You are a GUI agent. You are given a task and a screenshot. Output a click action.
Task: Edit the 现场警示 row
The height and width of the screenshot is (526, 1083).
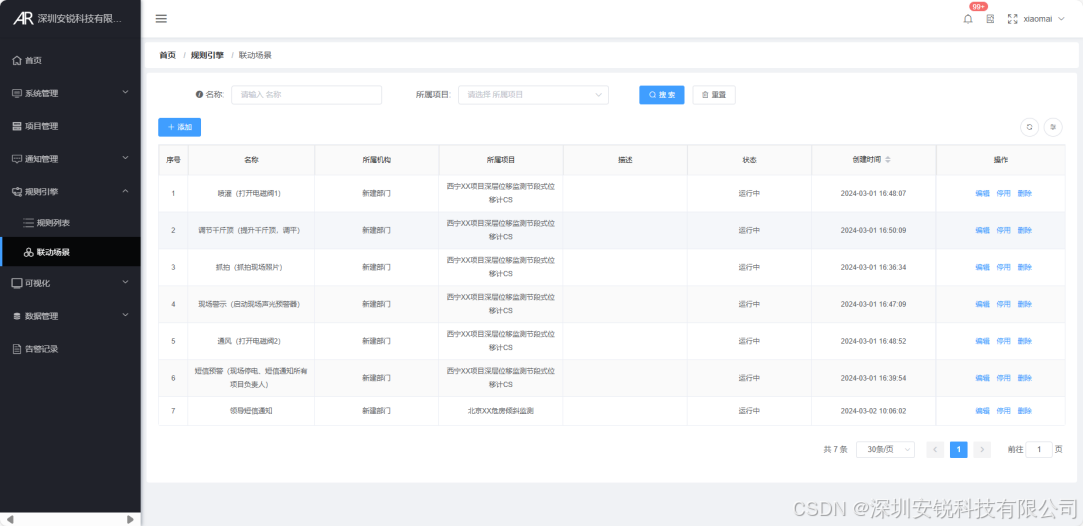click(982, 304)
